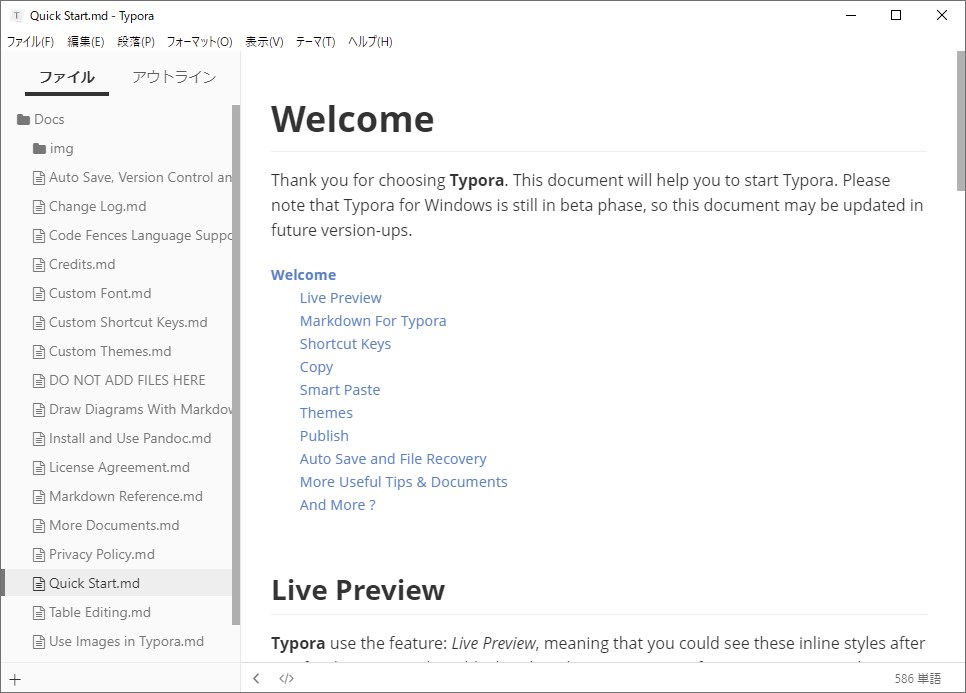Click file icon beside Change Log.md
This screenshot has height=693, width=966.
click(x=39, y=207)
